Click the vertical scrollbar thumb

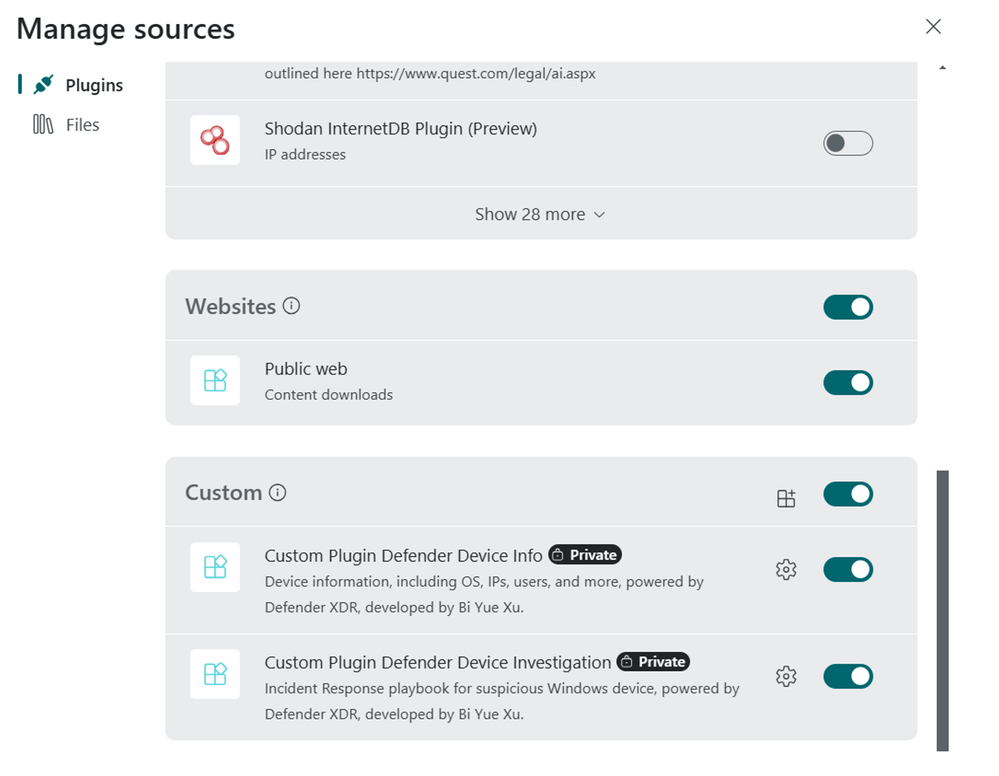point(942,610)
